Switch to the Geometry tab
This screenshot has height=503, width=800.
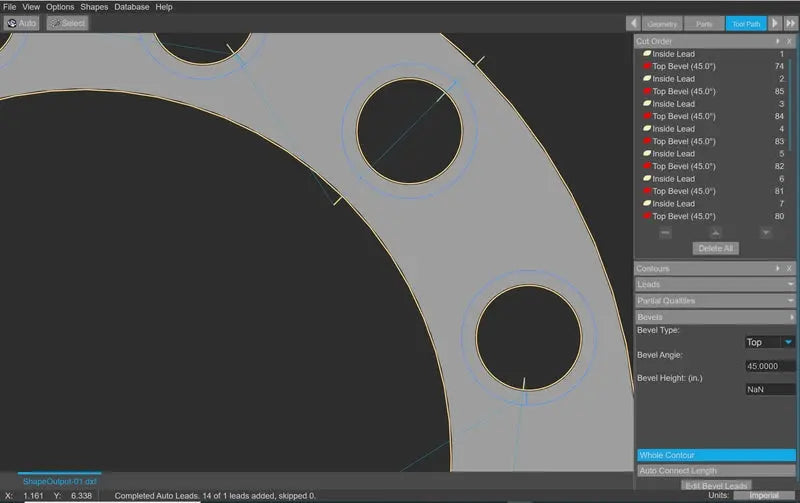[662, 23]
